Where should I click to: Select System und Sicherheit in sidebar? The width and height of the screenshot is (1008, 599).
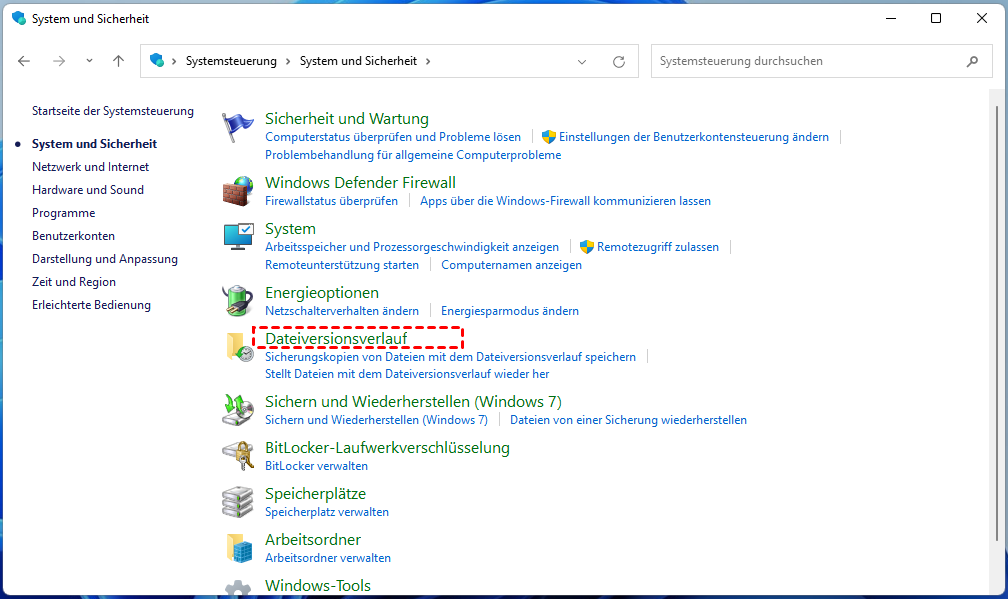[94, 143]
